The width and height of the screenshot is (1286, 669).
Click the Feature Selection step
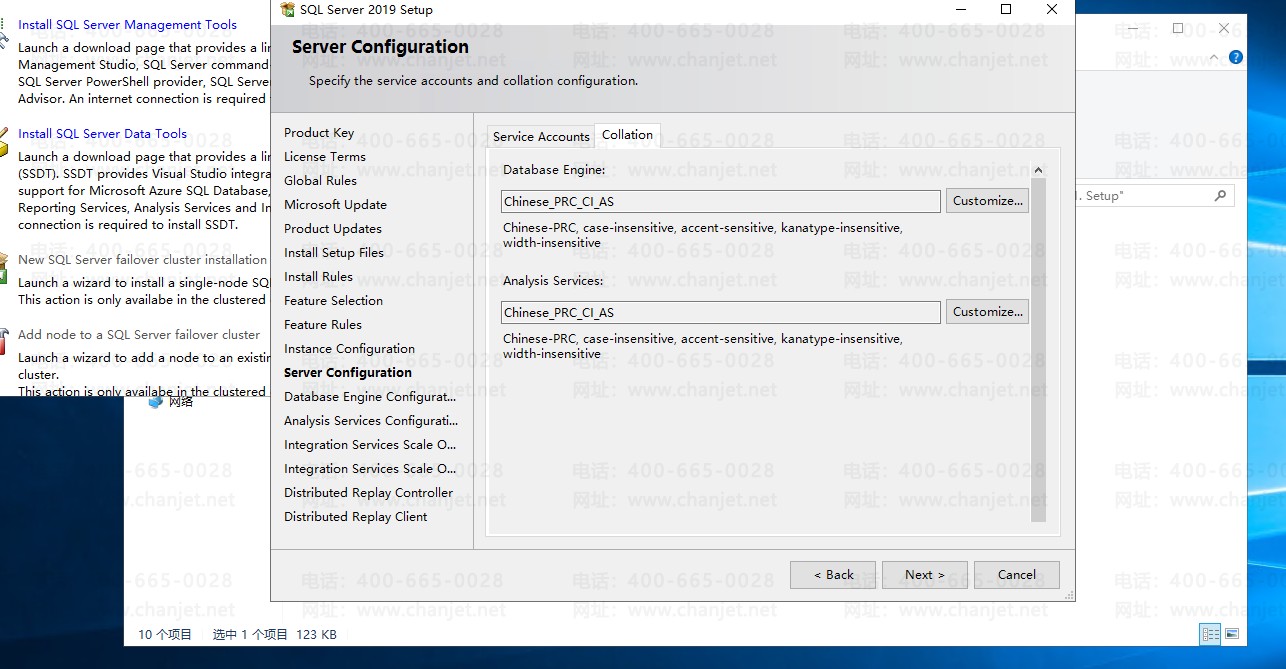click(x=333, y=301)
